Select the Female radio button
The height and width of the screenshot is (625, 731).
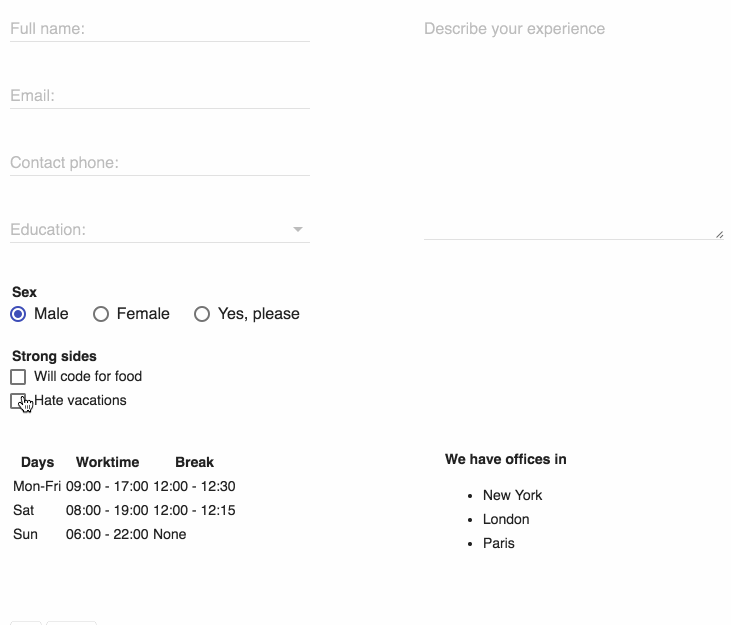click(x=101, y=314)
